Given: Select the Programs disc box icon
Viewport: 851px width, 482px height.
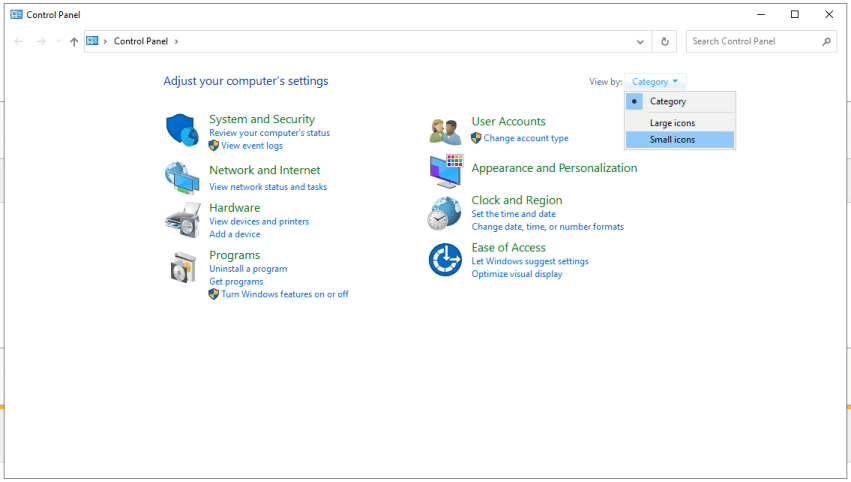Looking at the screenshot, I should [x=182, y=267].
